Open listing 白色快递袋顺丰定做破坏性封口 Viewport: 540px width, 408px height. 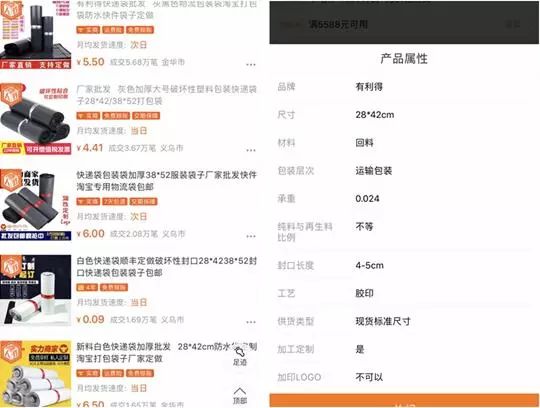(x=167, y=266)
